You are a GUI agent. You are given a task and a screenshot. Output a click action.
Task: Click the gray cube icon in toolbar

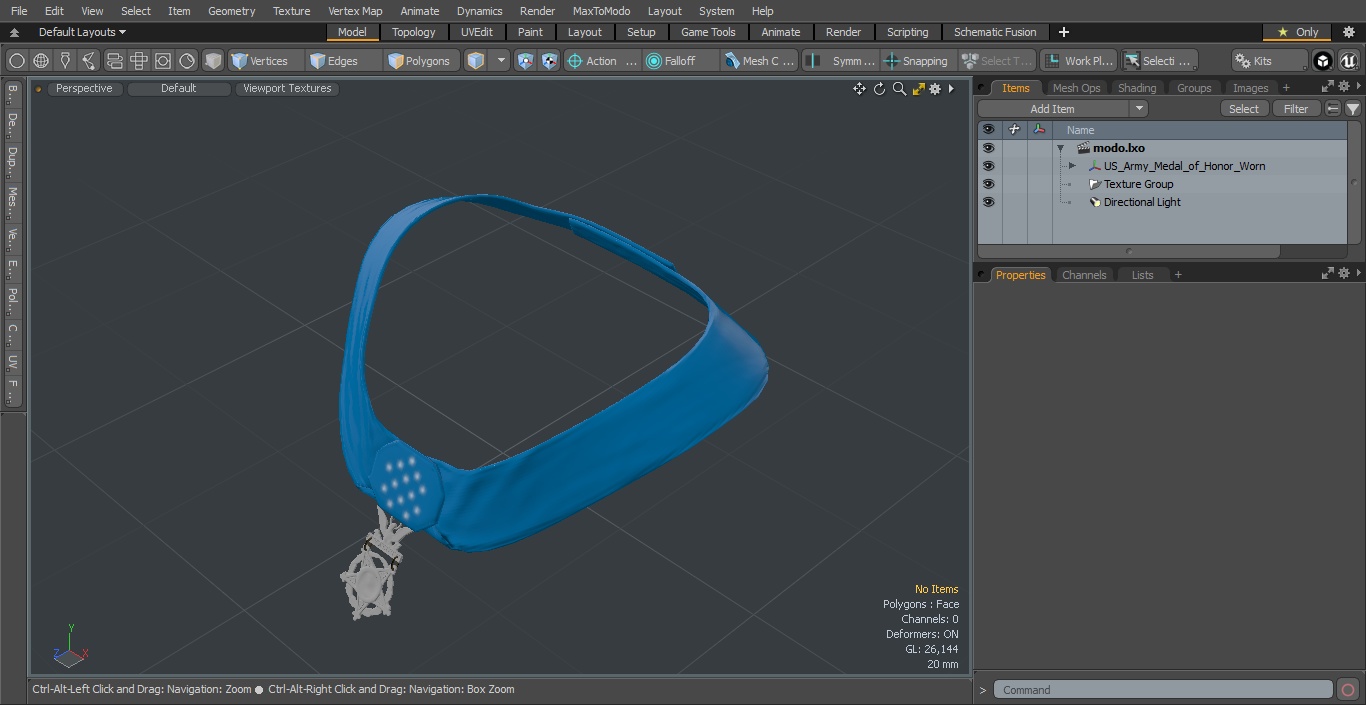[213, 61]
